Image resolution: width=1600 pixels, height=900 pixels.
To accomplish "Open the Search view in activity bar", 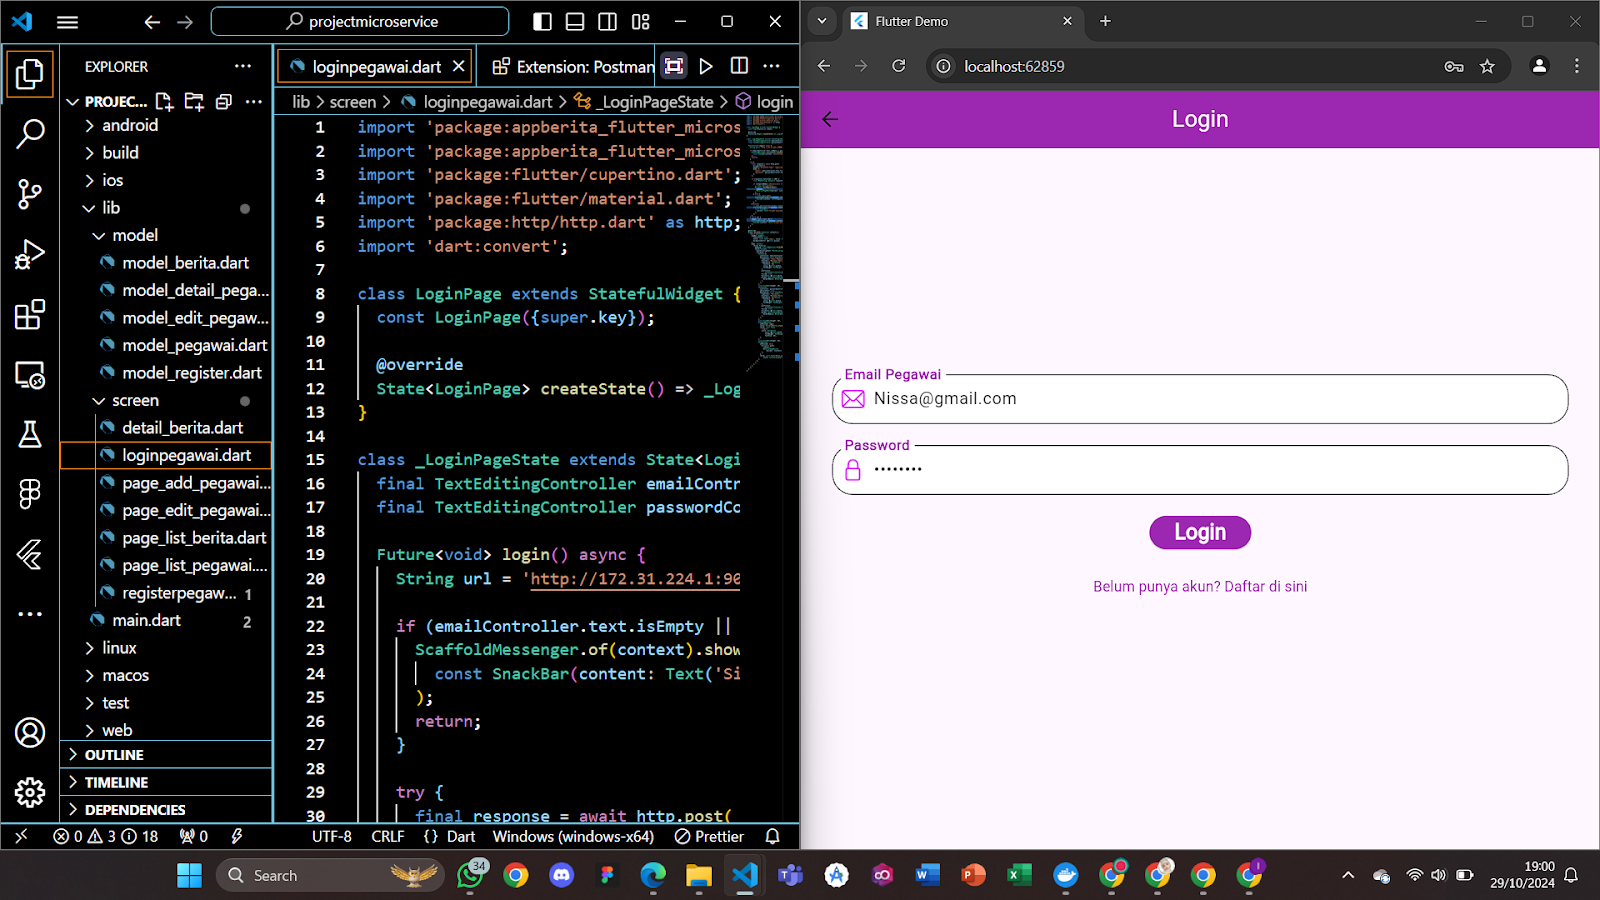I will 30,133.
